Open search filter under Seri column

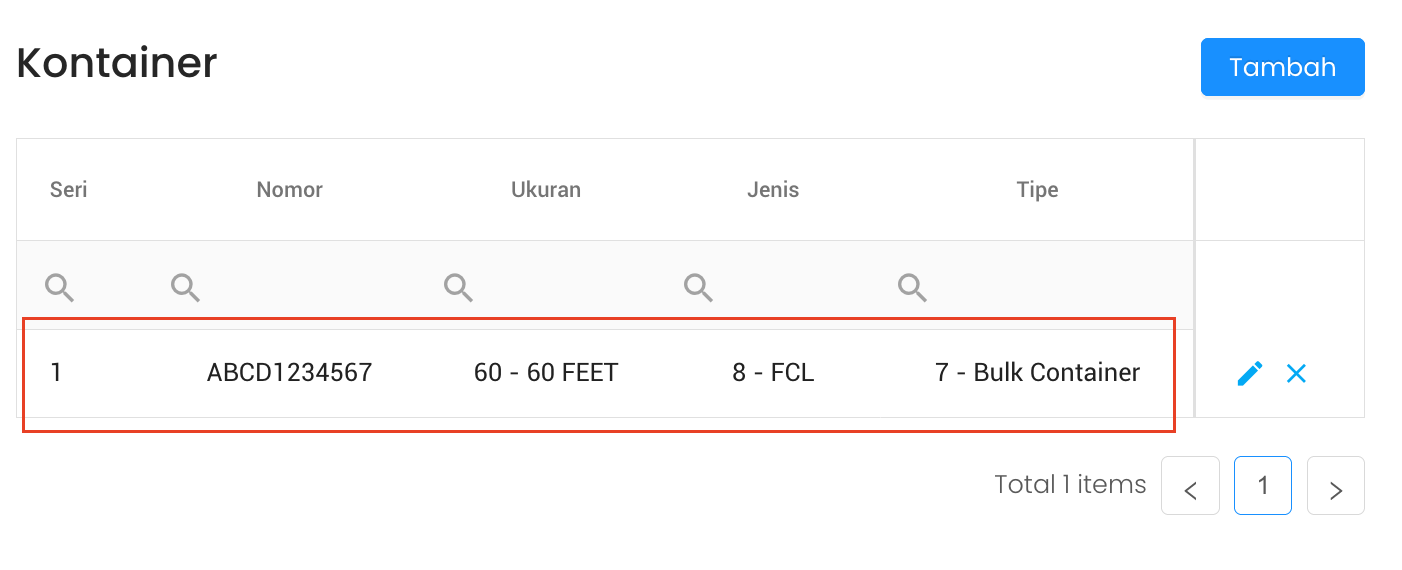[x=60, y=288]
